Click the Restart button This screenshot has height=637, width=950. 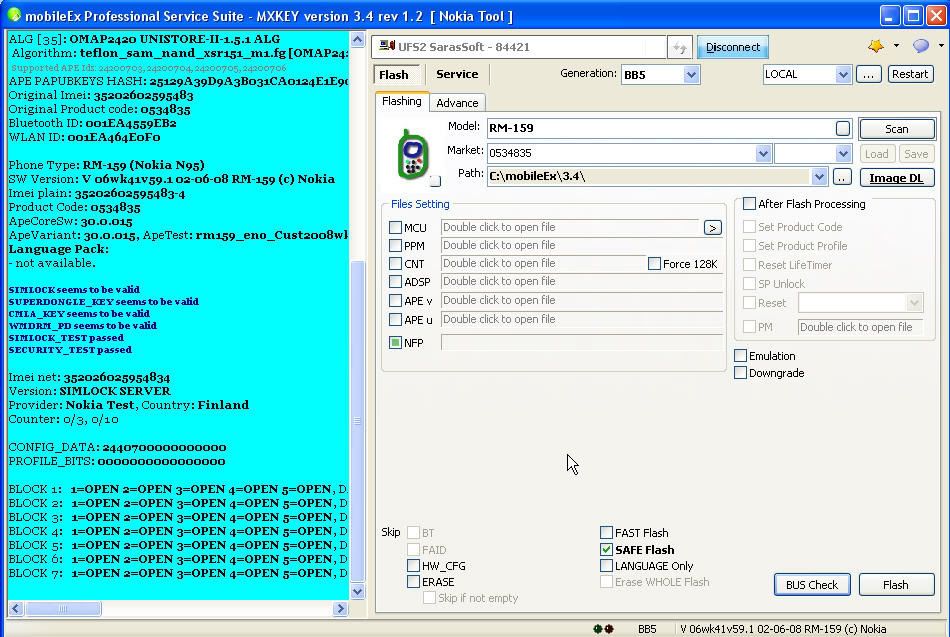[910, 74]
